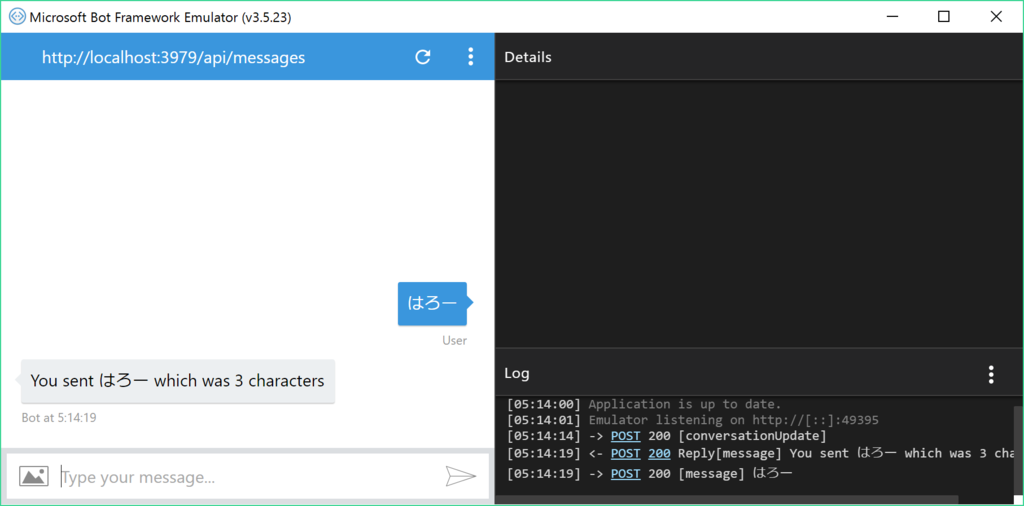Viewport: 1024px width, 506px height.
Task: Click the refresh conversation icon
Action: tap(423, 57)
